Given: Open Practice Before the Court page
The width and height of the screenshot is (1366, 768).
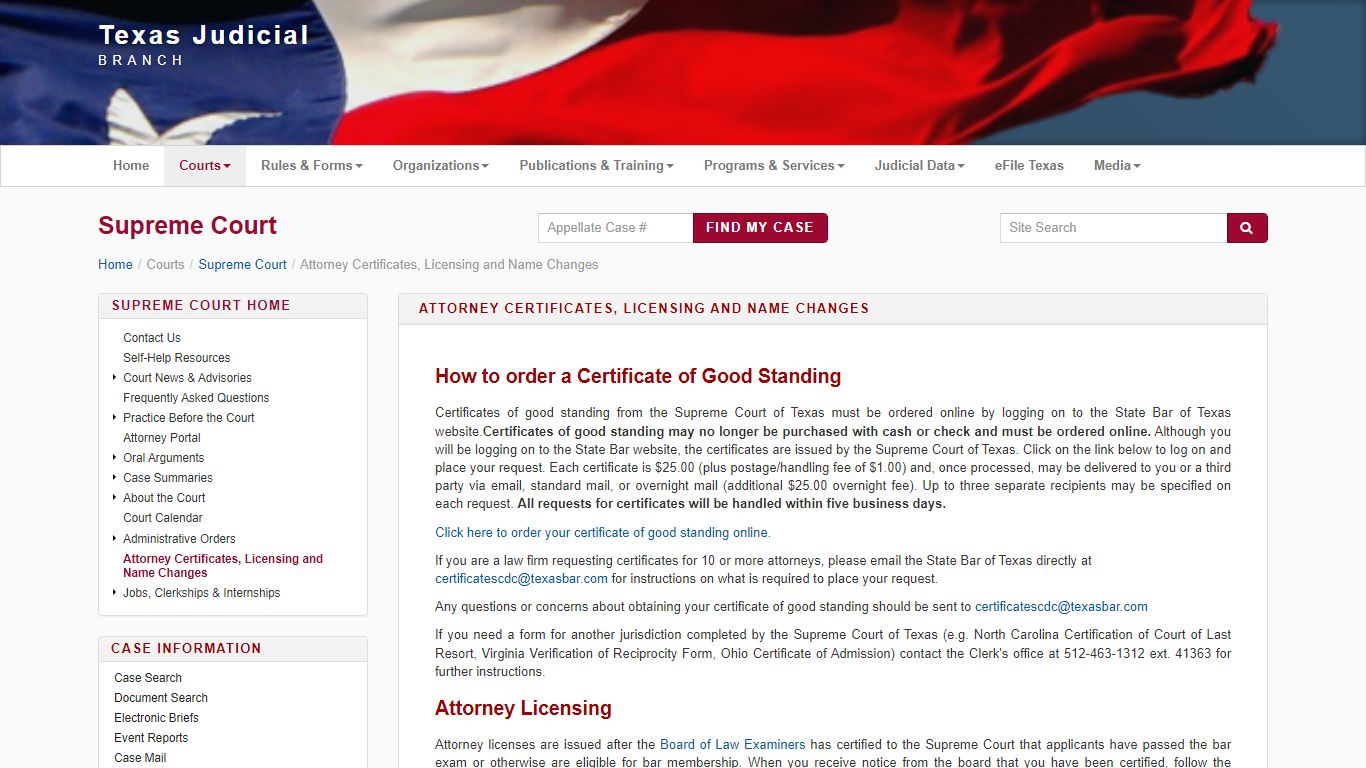Looking at the screenshot, I should [189, 418].
